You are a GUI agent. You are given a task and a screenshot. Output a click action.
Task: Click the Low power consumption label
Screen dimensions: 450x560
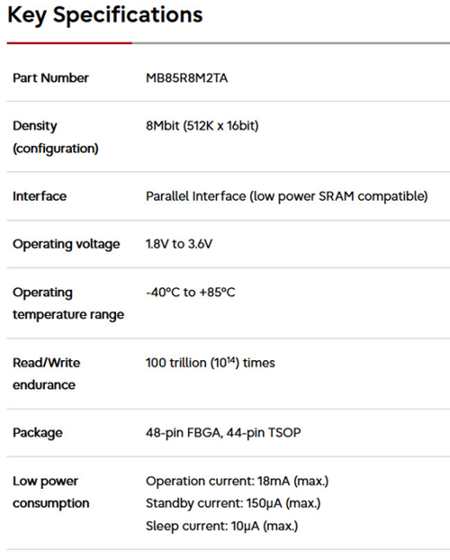point(51,492)
